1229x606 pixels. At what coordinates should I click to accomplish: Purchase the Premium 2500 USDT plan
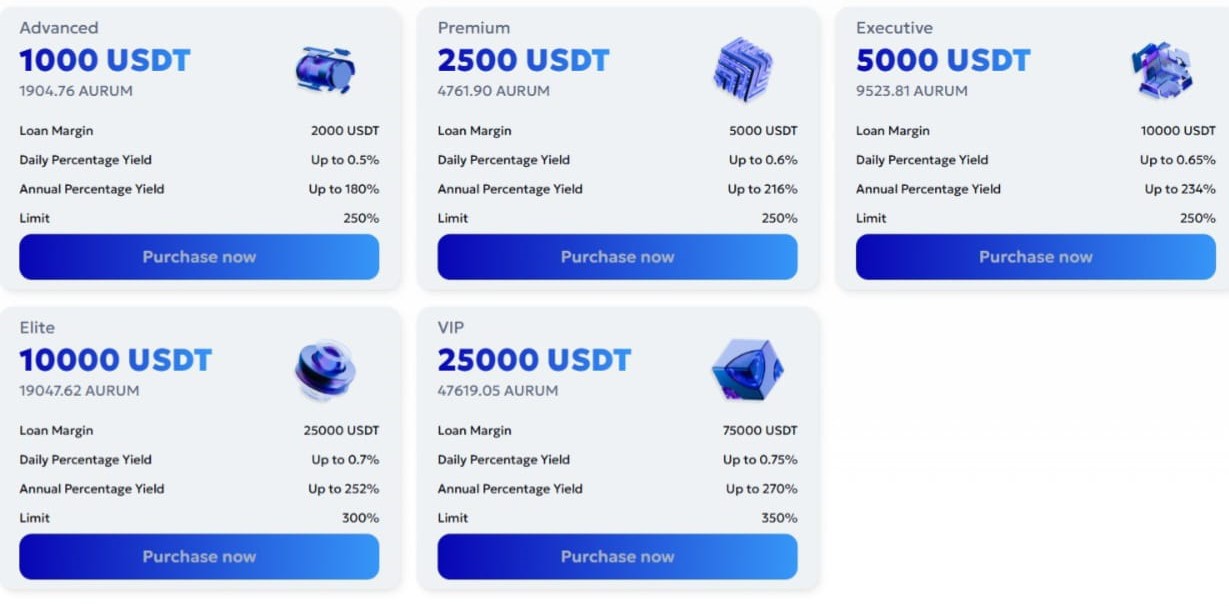pos(617,257)
